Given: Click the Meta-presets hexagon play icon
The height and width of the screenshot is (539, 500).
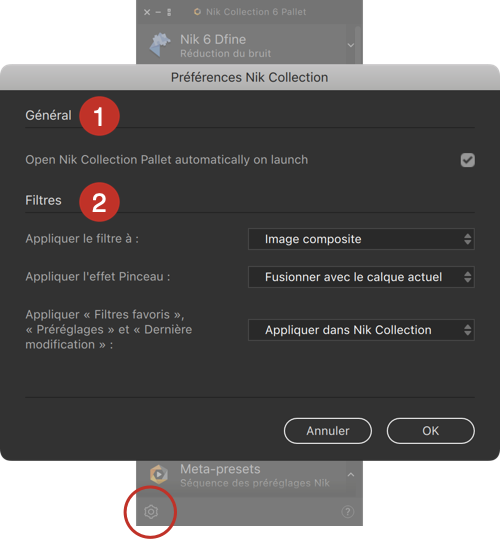Looking at the screenshot, I should coord(159,474).
